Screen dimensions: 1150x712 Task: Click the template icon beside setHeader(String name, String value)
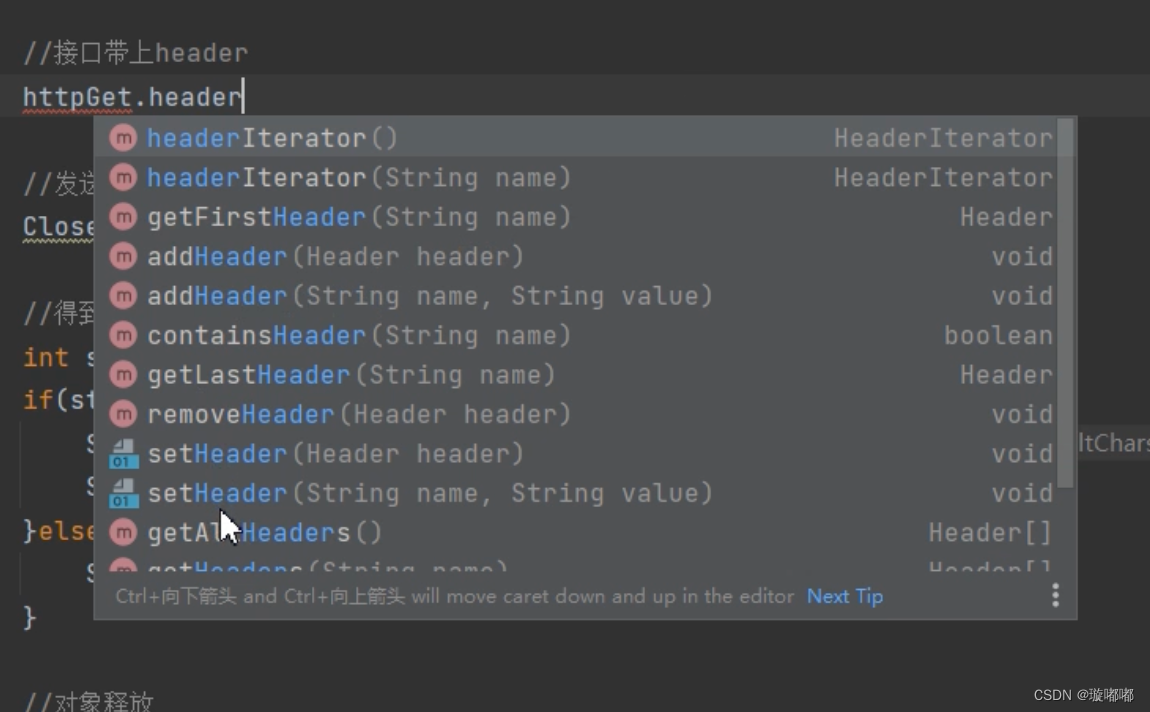click(122, 493)
